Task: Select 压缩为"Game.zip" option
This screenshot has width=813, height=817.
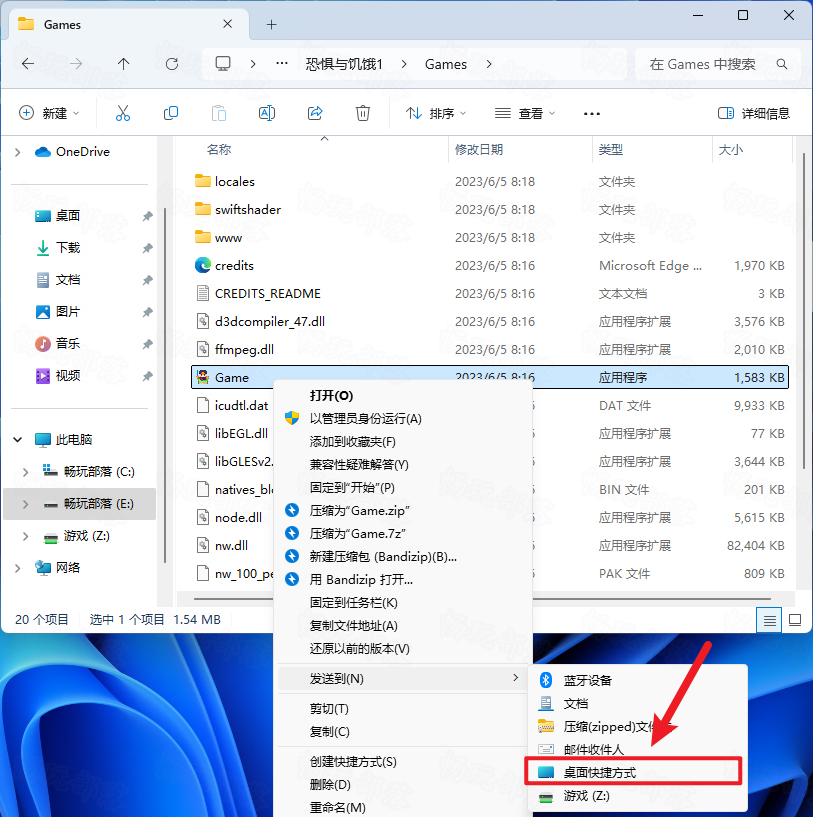Action: (402, 511)
